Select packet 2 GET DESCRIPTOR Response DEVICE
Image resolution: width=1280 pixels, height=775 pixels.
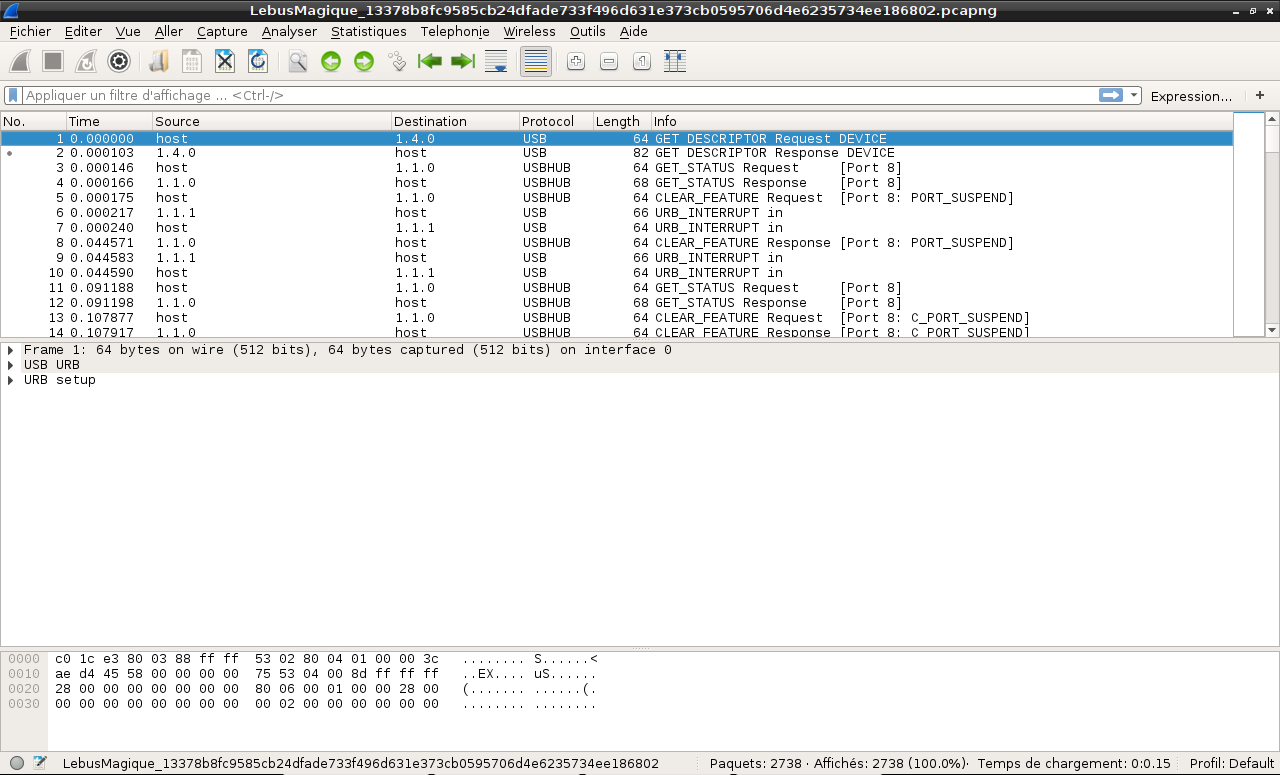point(616,153)
